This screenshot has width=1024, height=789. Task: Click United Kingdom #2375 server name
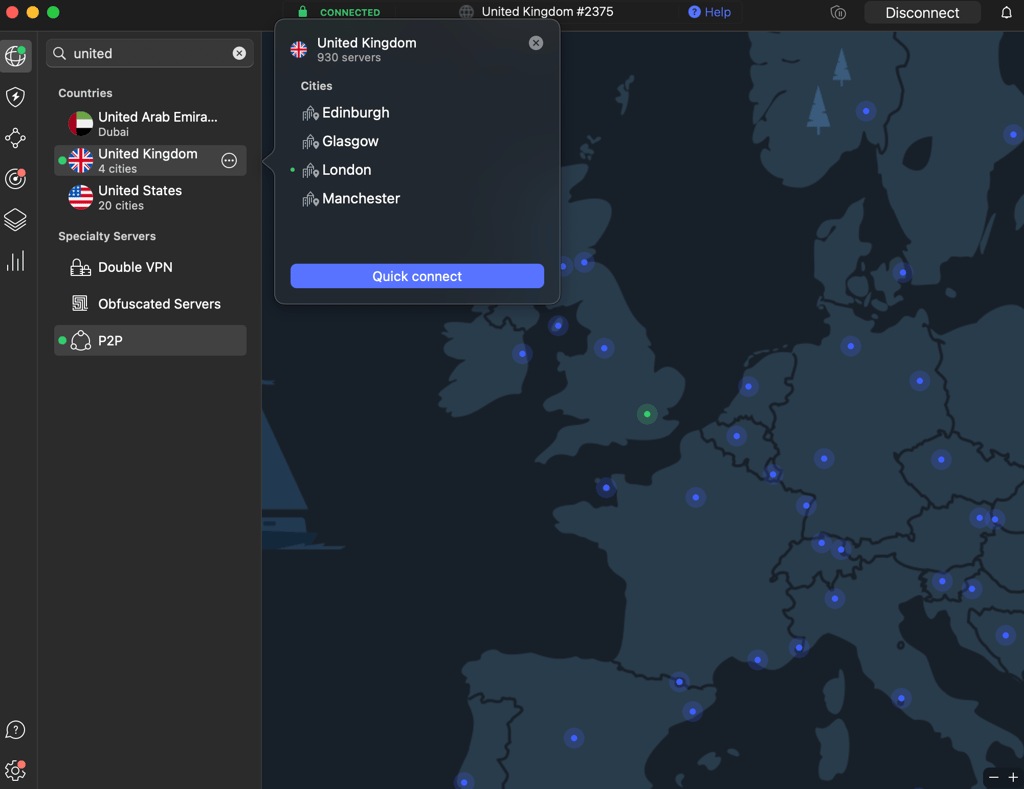(x=547, y=12)
